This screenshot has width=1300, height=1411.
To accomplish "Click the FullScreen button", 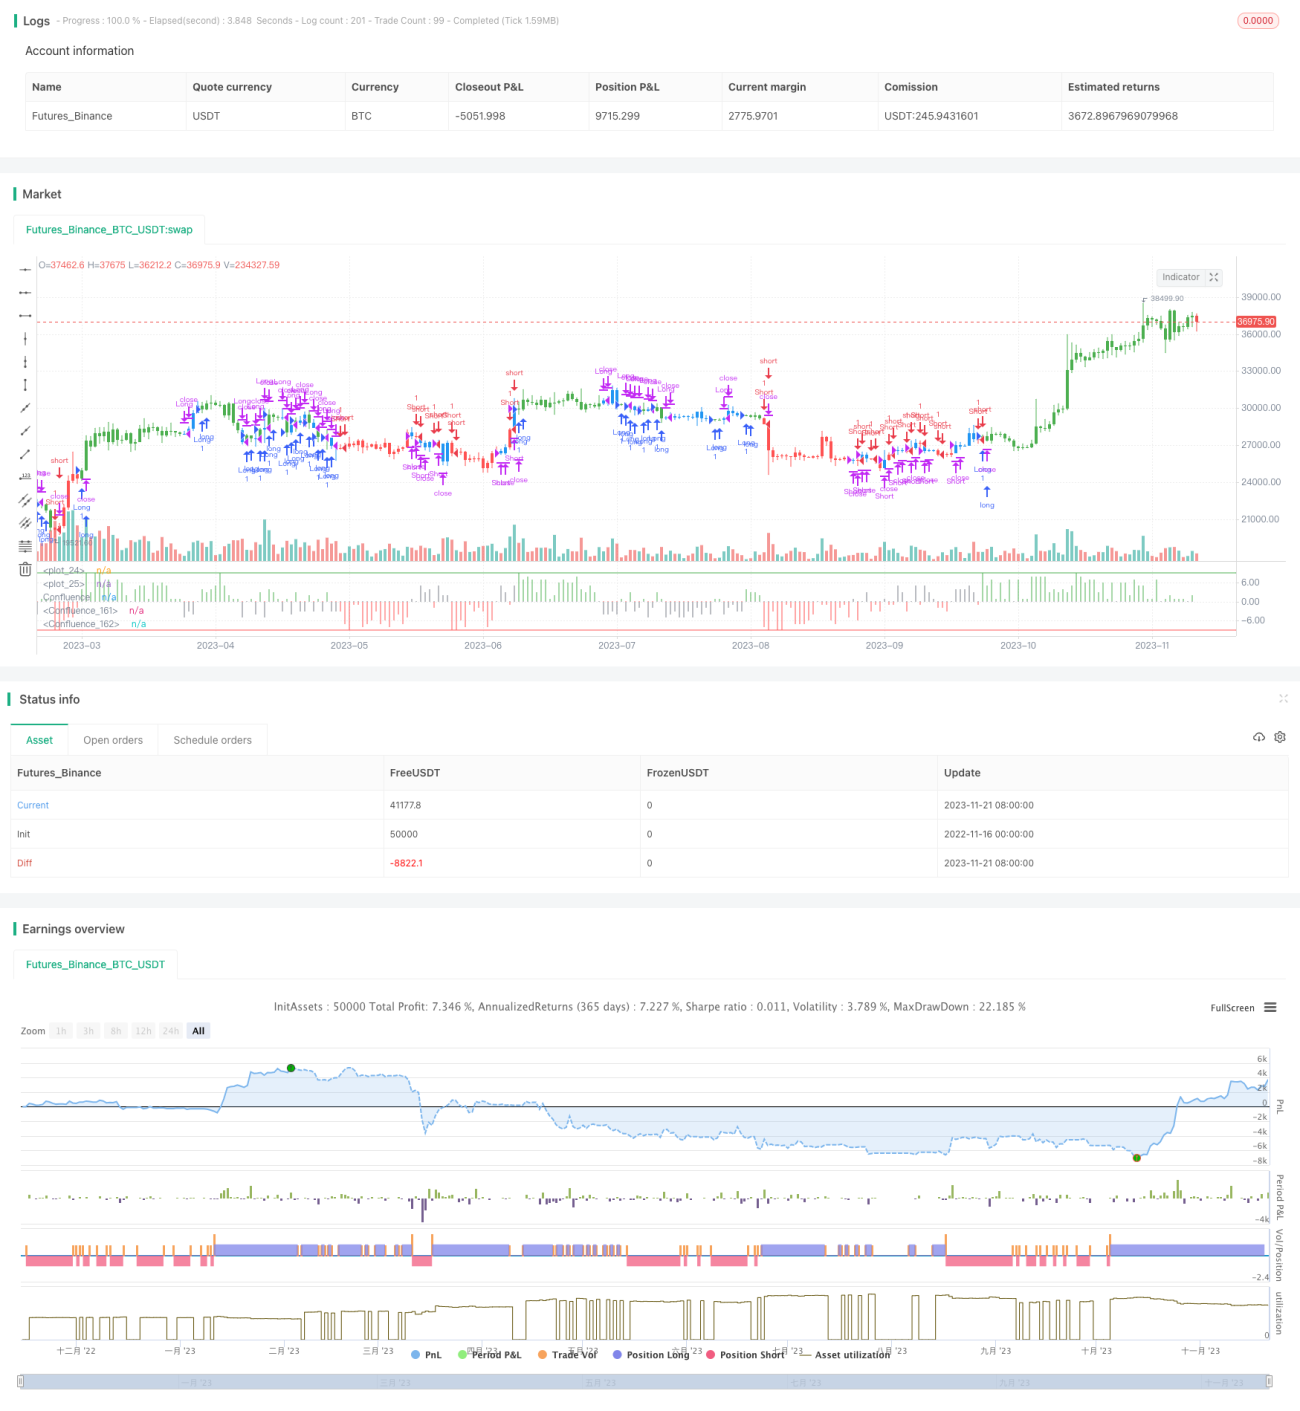I will click(1232, 1008).
